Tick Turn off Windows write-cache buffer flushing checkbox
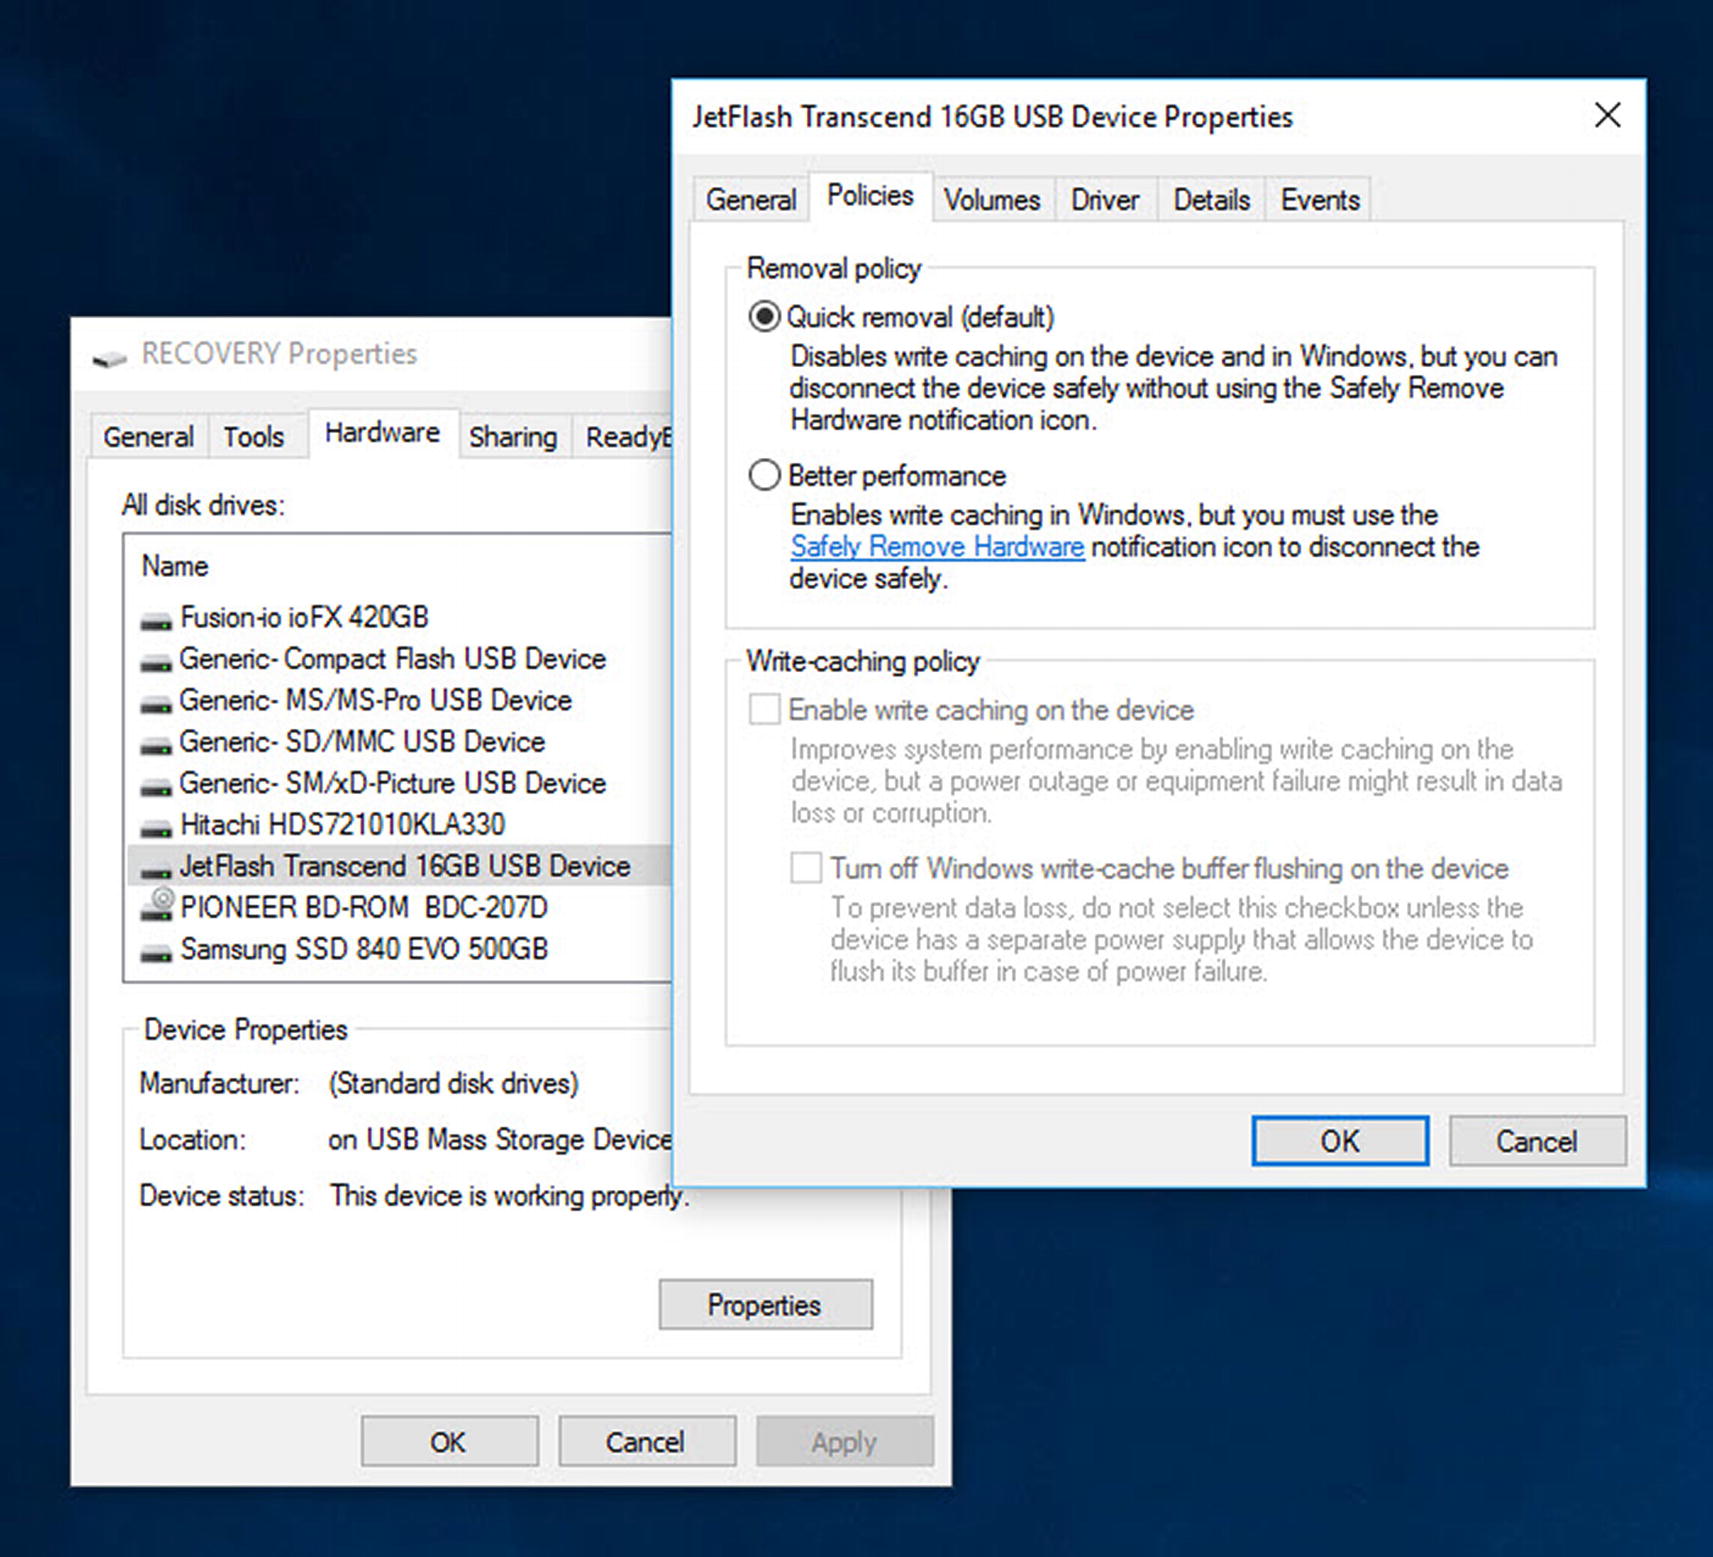Screen dimensions: 1713x1557 [806, 867]
